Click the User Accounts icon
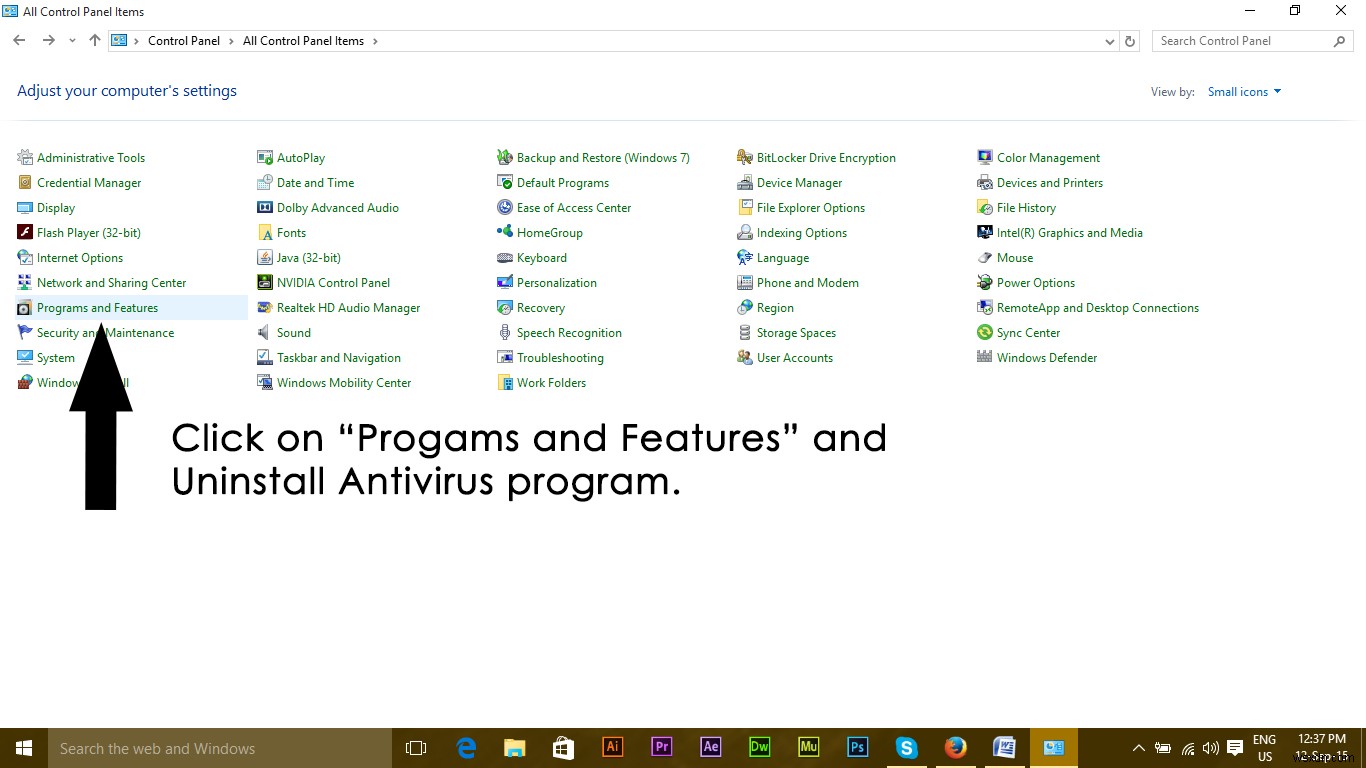 745,357
